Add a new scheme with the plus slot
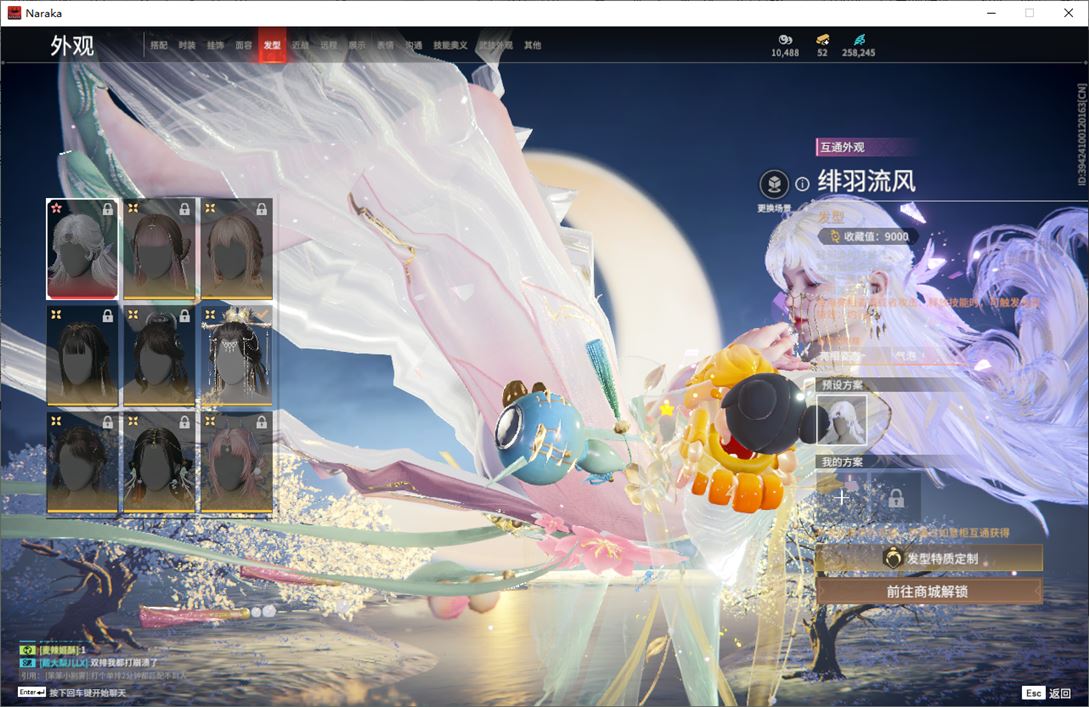 point(842,497)
